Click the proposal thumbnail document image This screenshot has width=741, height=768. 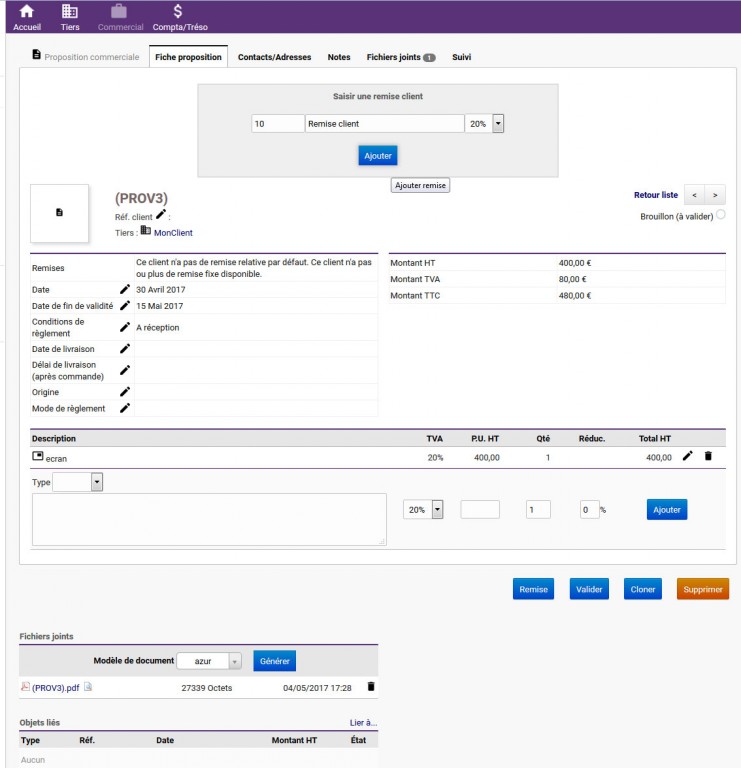(59, 213)
